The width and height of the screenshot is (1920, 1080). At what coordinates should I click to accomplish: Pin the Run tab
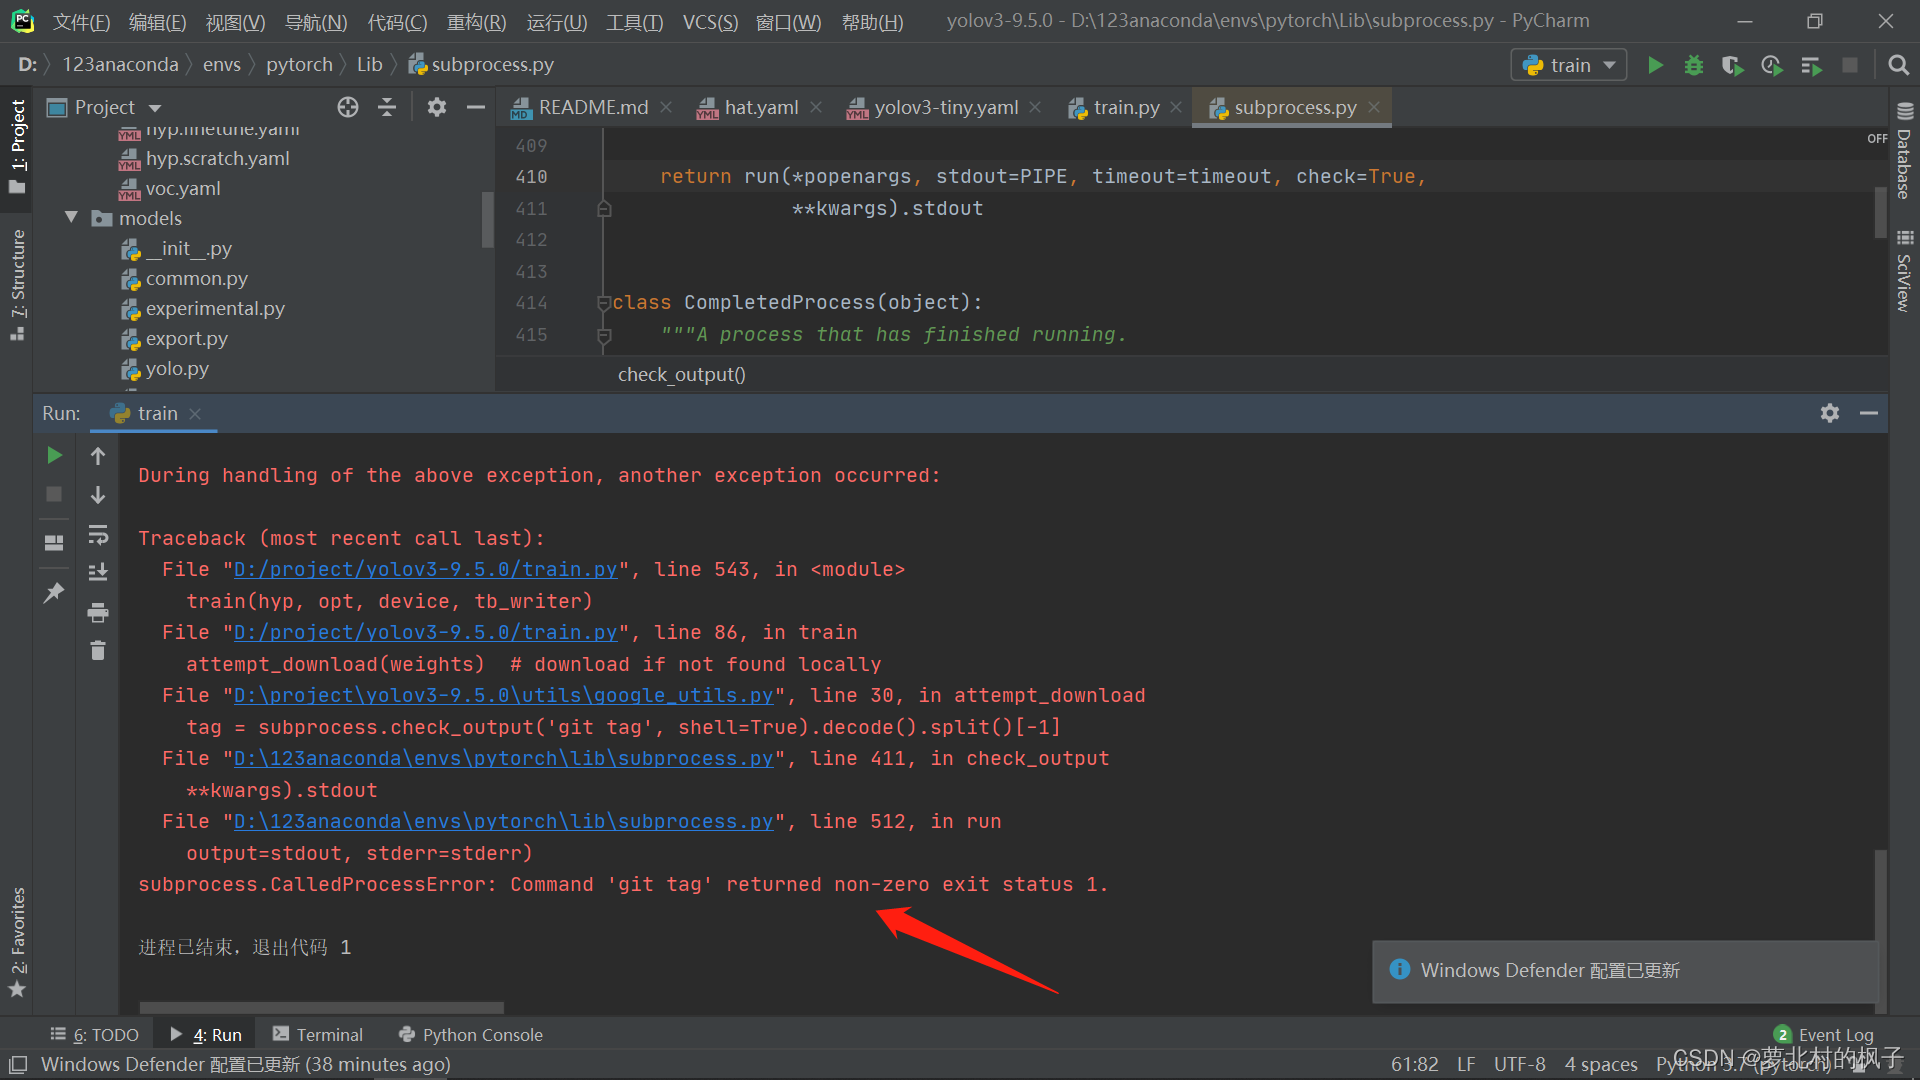(x=54, y=593)
